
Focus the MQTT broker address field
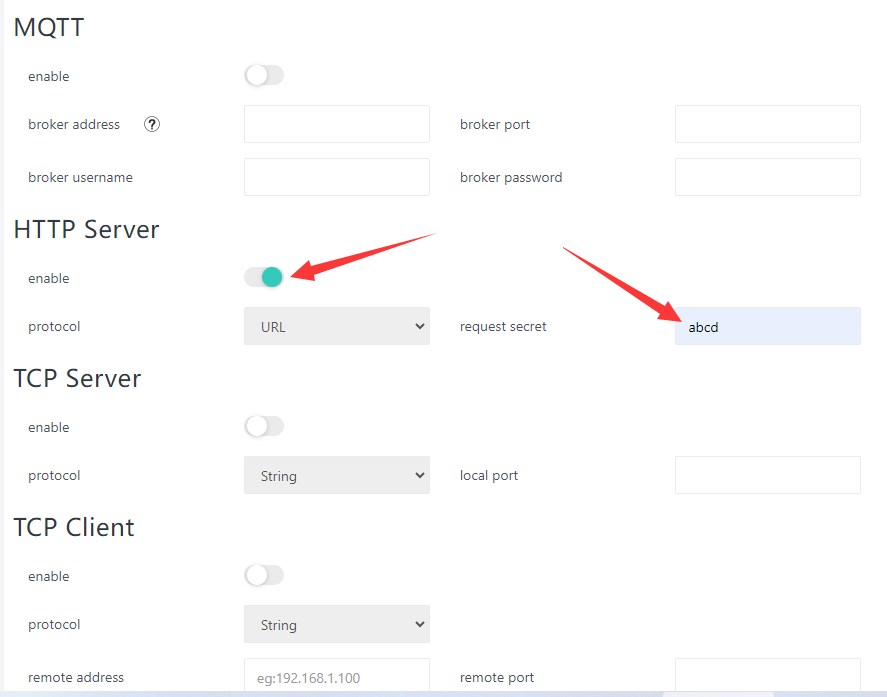tap(336, 125)
